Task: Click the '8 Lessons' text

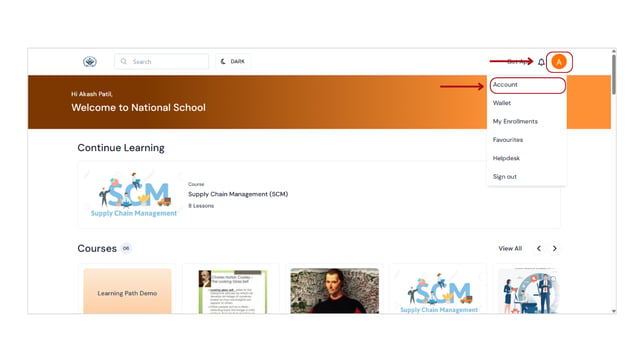Action: pos(201,206)
